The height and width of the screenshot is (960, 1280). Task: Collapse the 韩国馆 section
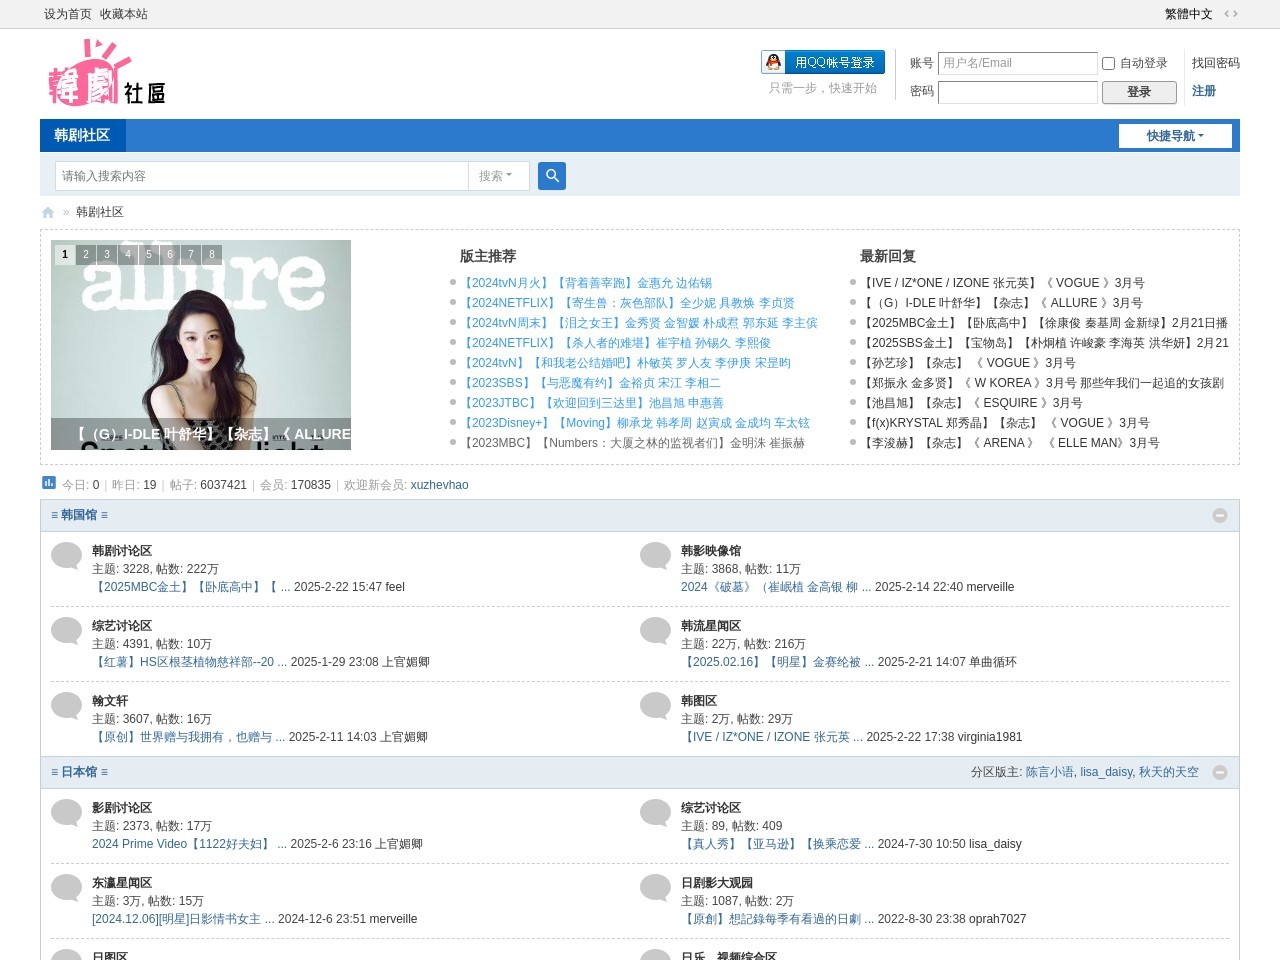coord(1220,515)
